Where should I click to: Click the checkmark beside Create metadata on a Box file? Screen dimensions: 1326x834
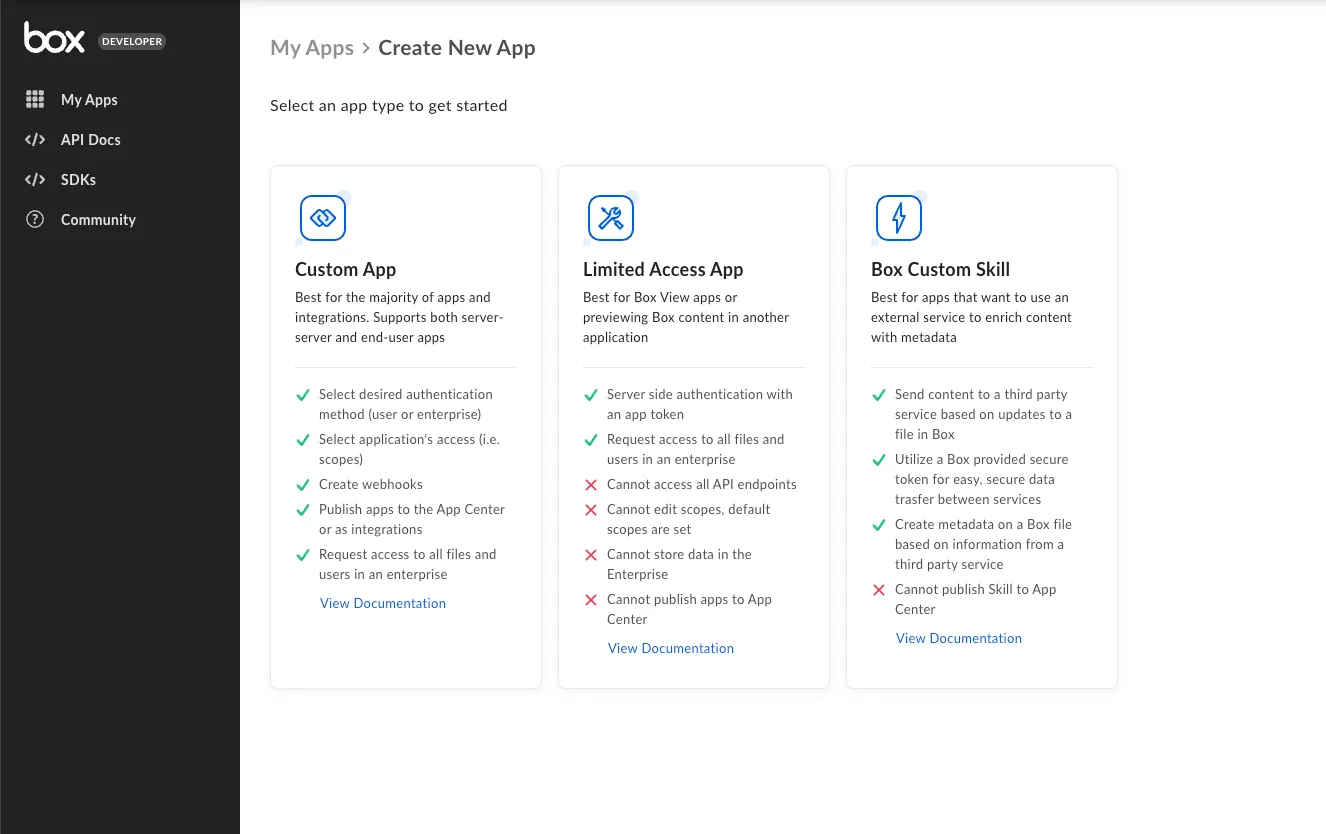click(879, 525)
